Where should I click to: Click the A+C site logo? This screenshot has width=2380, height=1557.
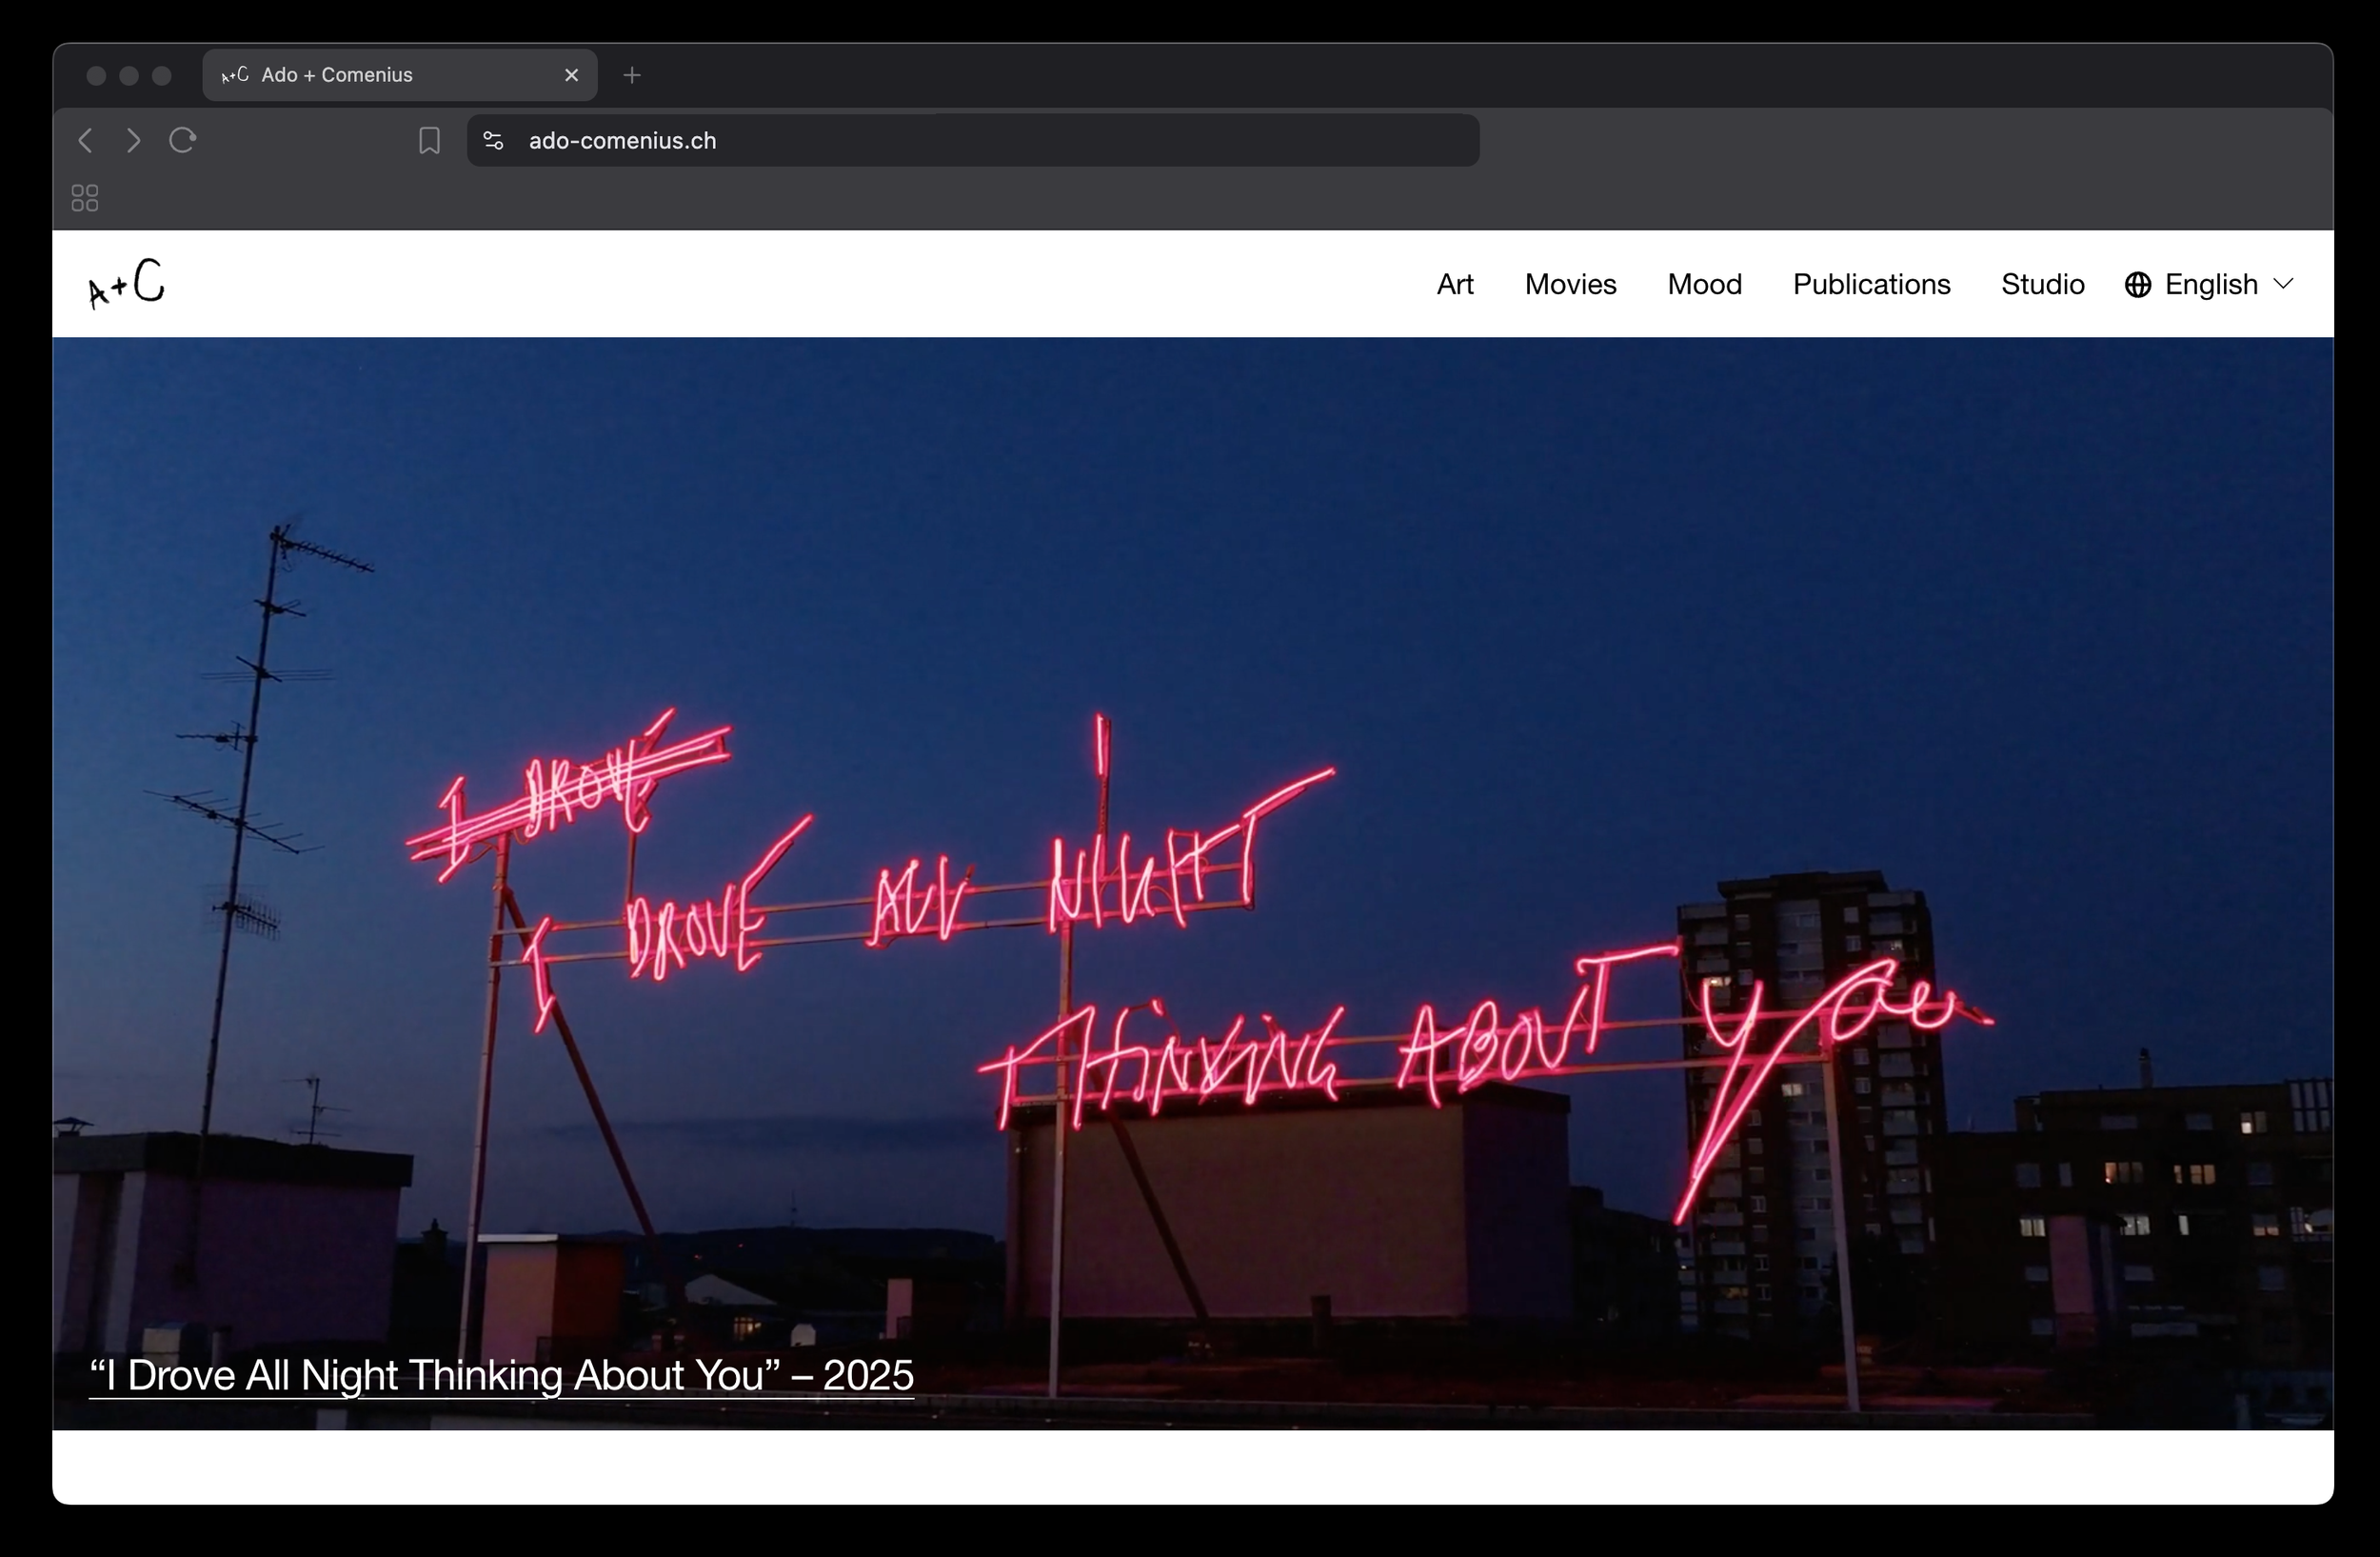(x=126, y=283)
